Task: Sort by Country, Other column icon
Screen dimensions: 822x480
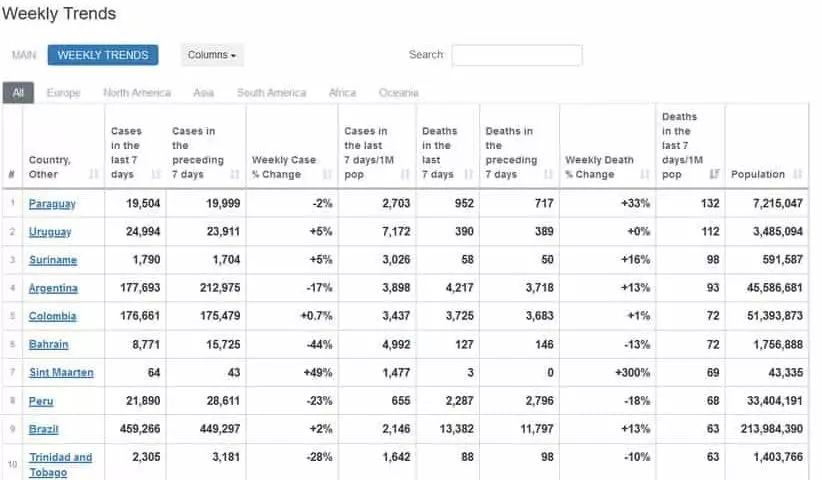Action: click(94, 174)
